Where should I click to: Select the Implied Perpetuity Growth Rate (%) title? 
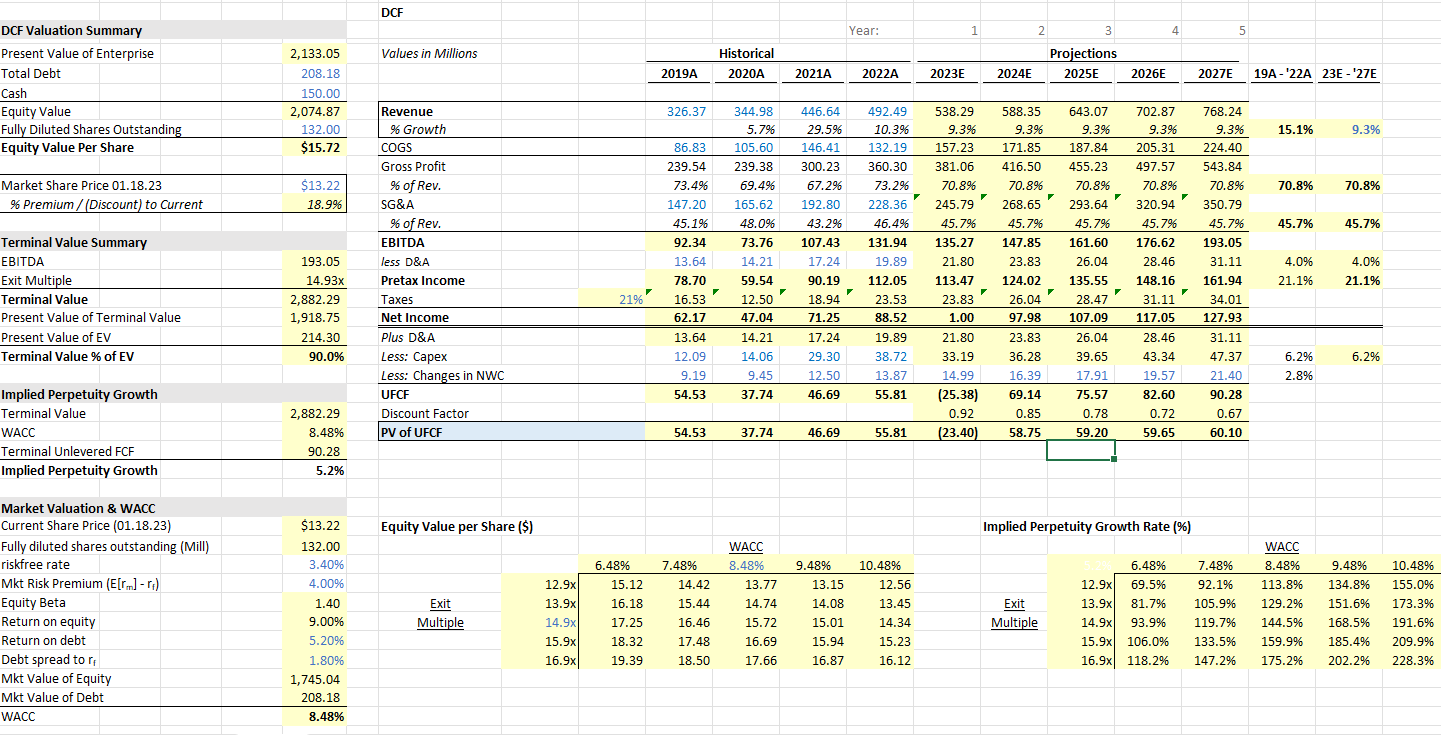(x=1086, y=527)
